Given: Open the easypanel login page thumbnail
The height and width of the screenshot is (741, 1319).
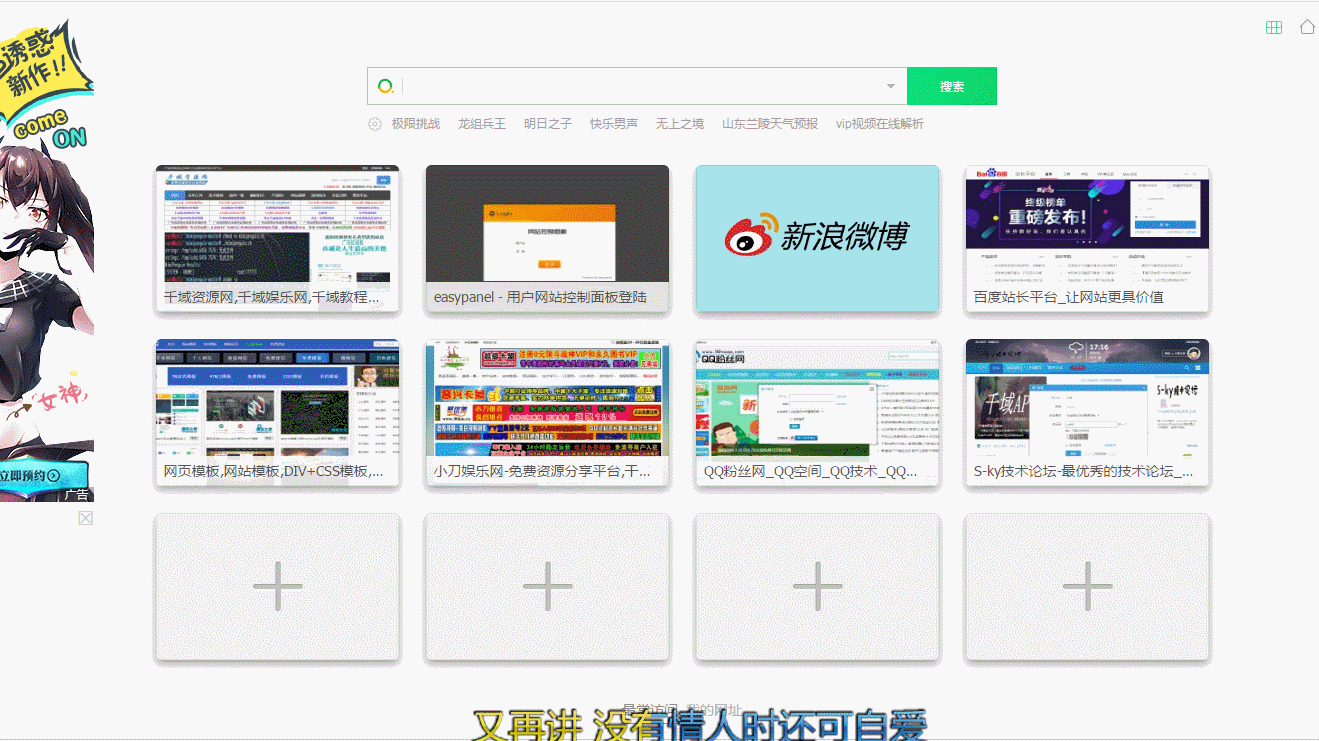Looking at the screenshot, I should pos(547,238).
